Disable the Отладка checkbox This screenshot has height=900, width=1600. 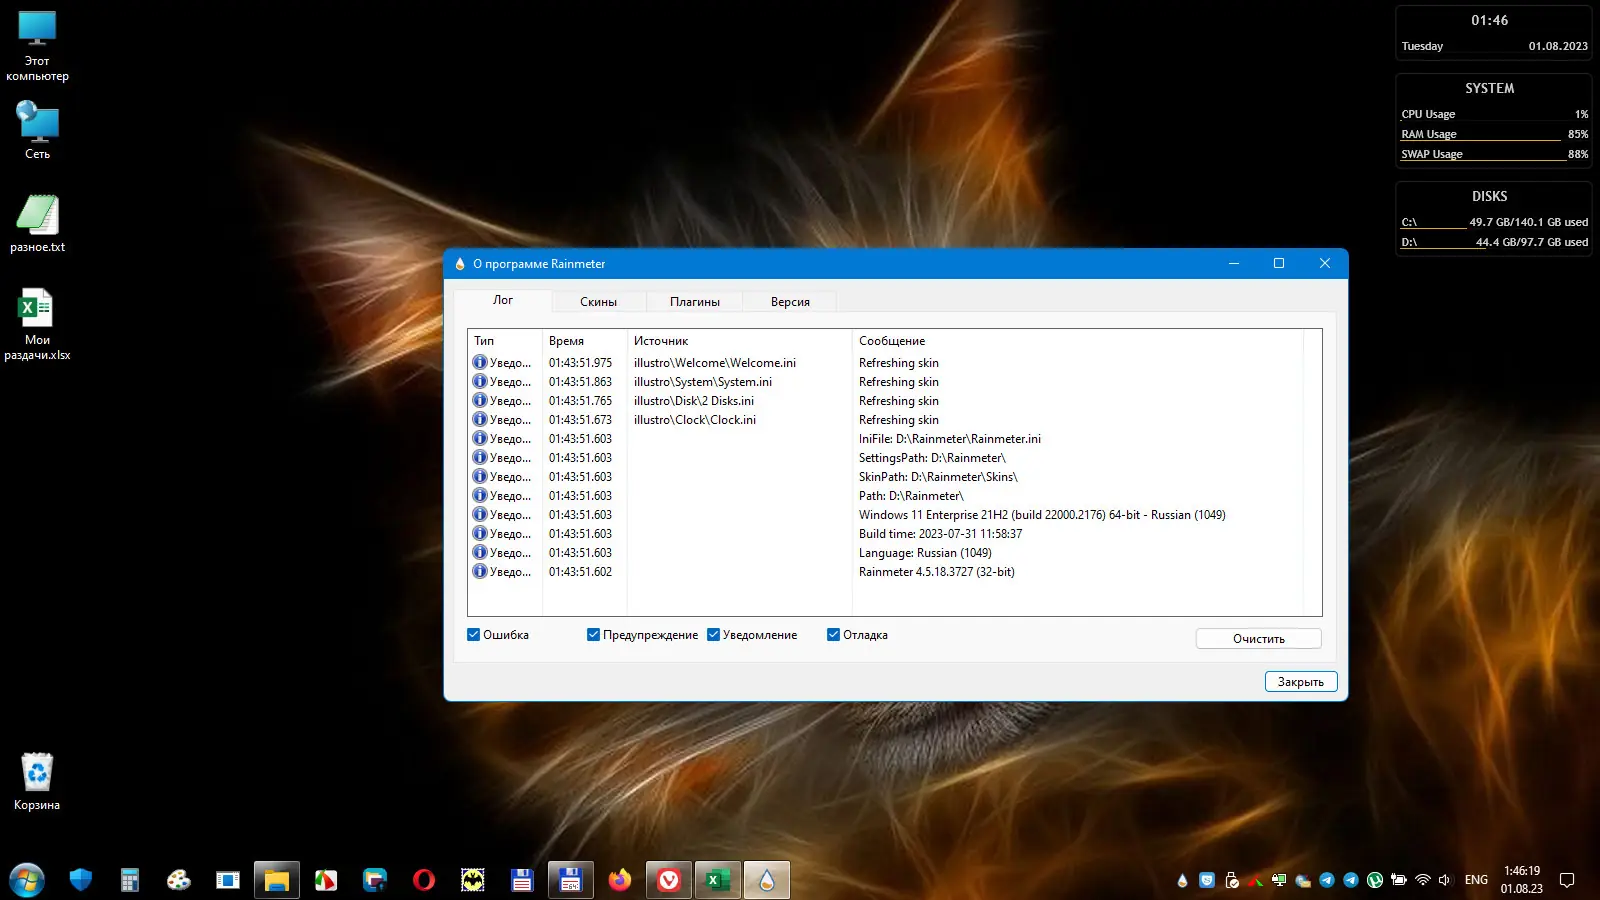833,635
